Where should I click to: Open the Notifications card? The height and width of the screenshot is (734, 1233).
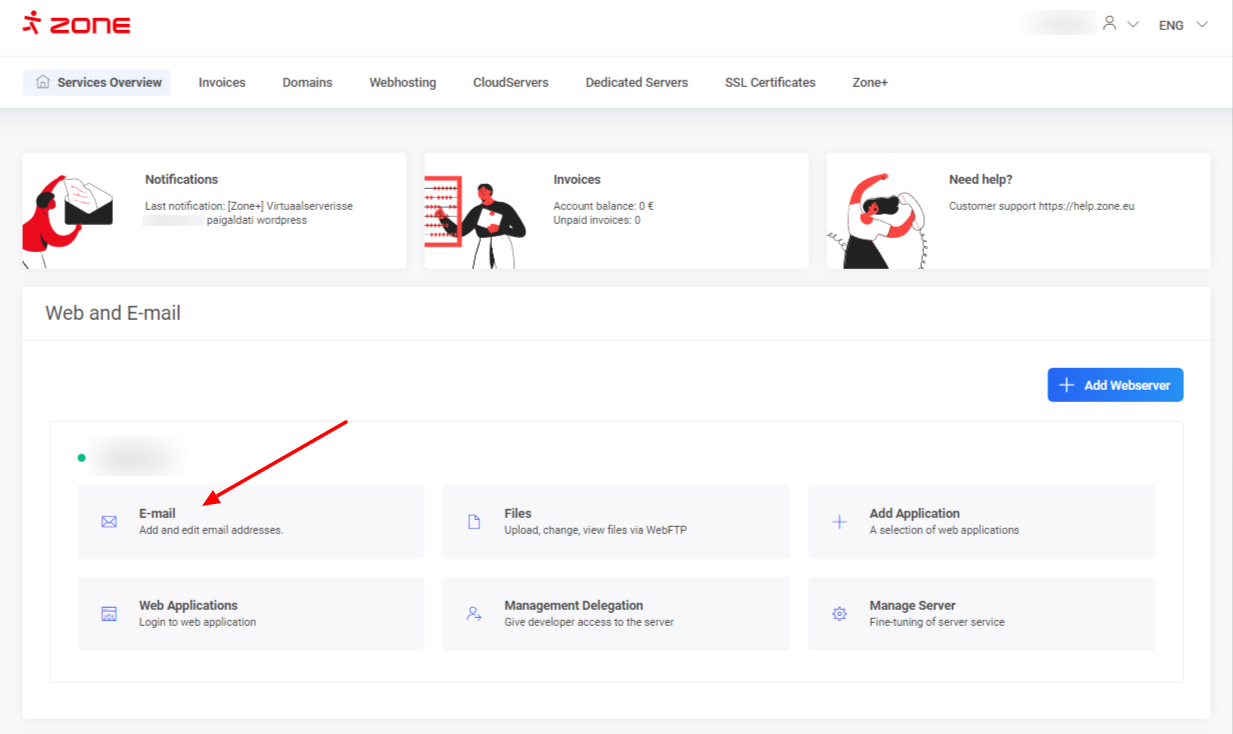tap(214, 211)
